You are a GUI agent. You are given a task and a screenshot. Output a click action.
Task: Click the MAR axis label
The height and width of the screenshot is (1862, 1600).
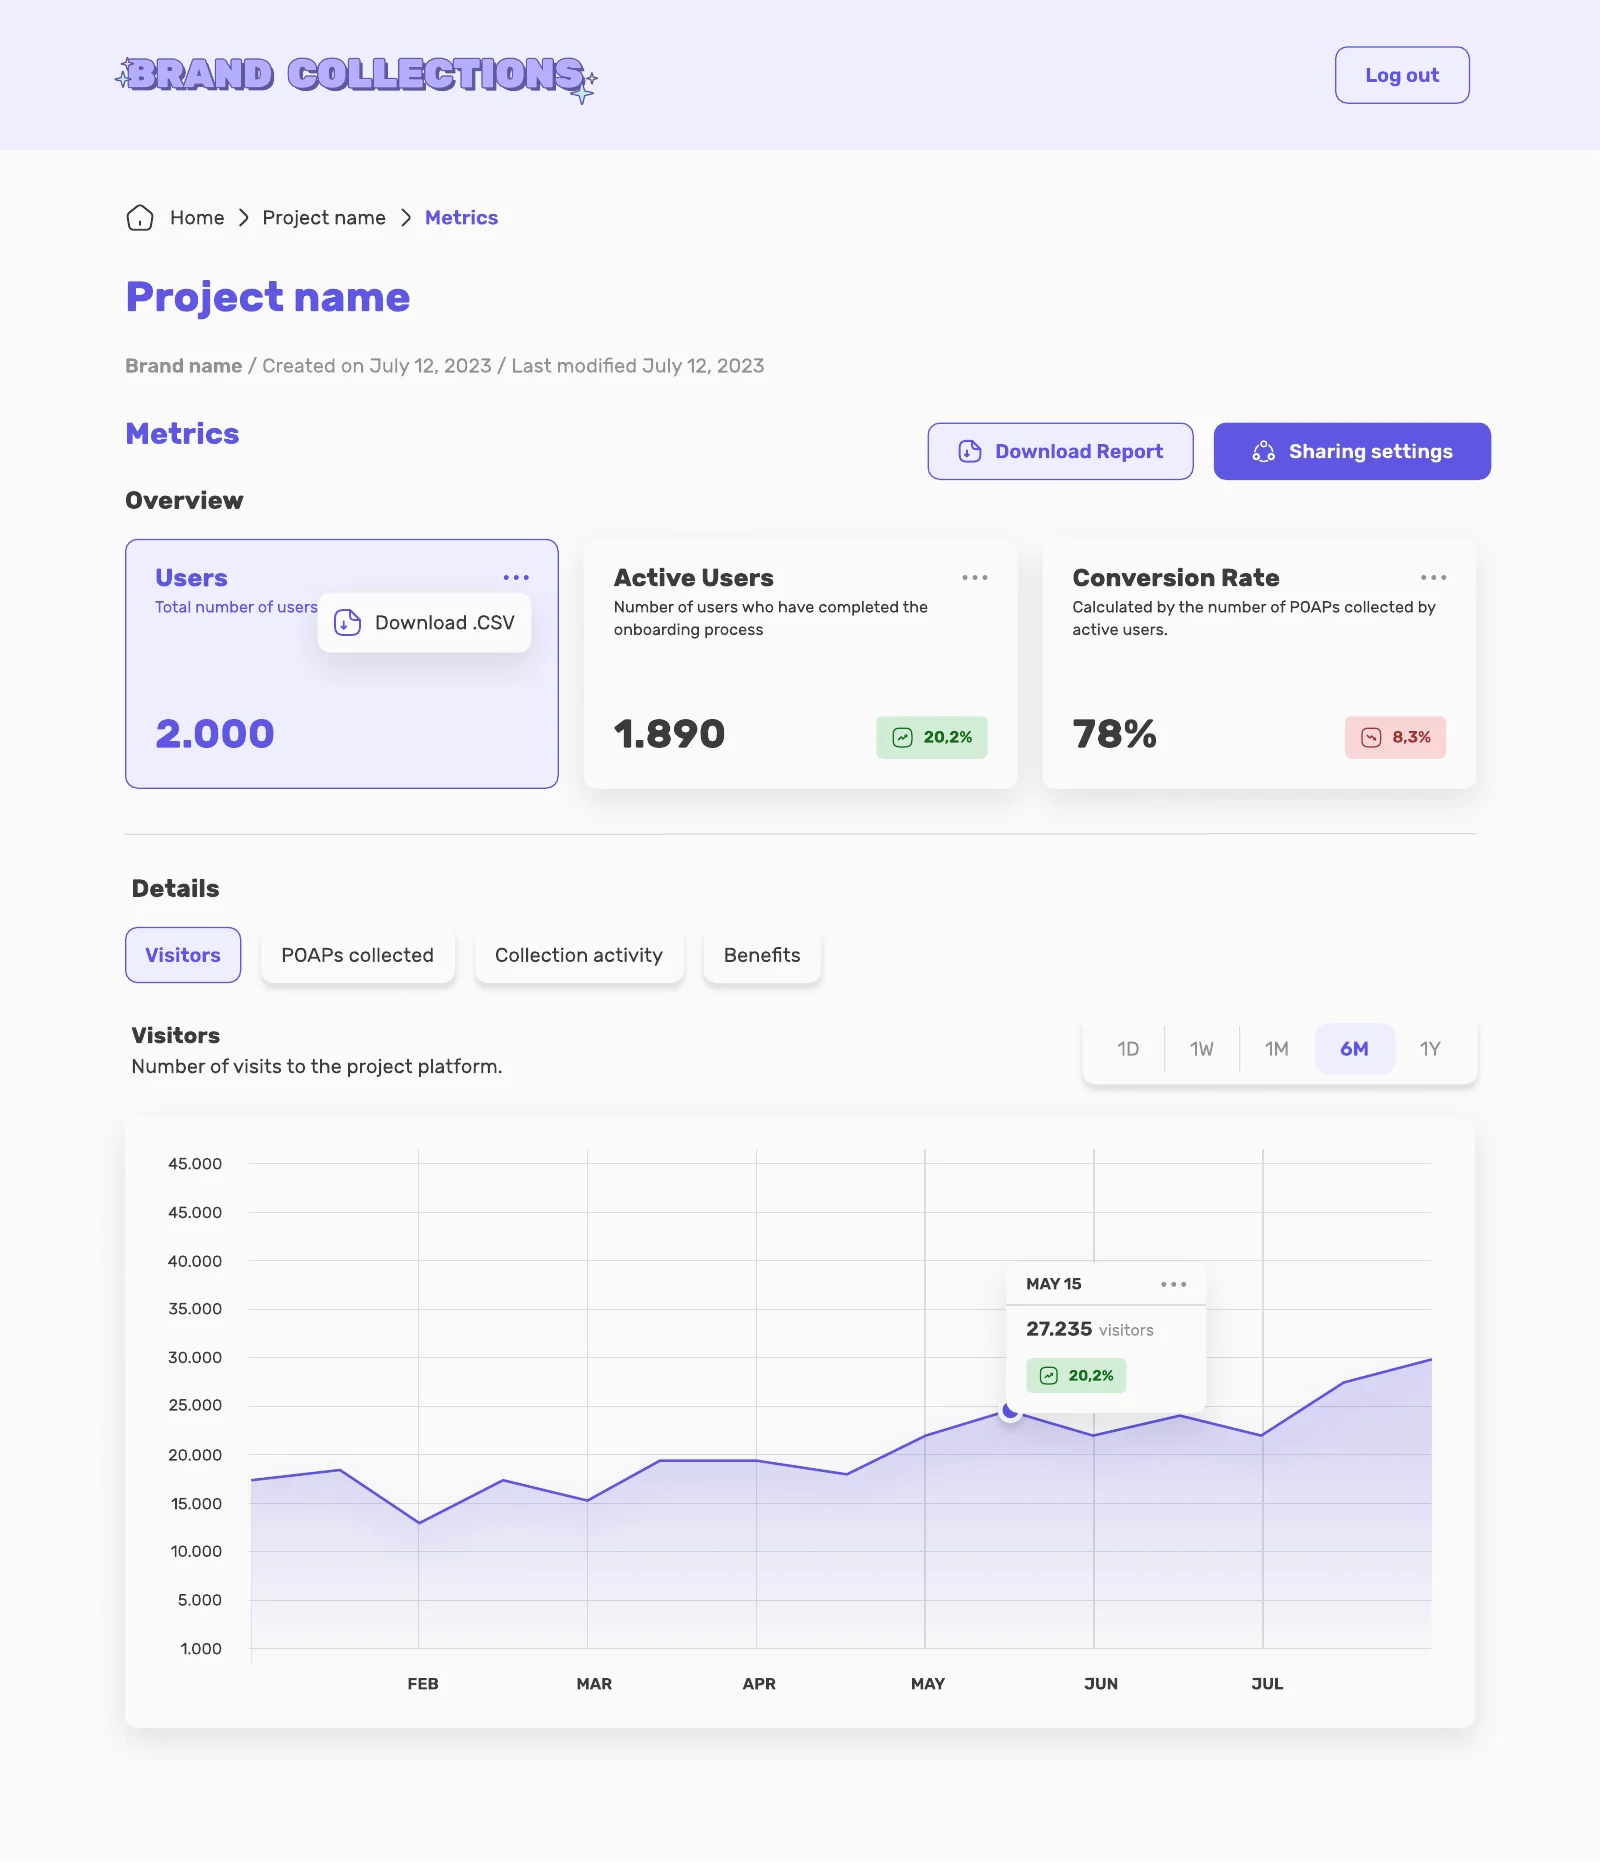point(594,1684)
